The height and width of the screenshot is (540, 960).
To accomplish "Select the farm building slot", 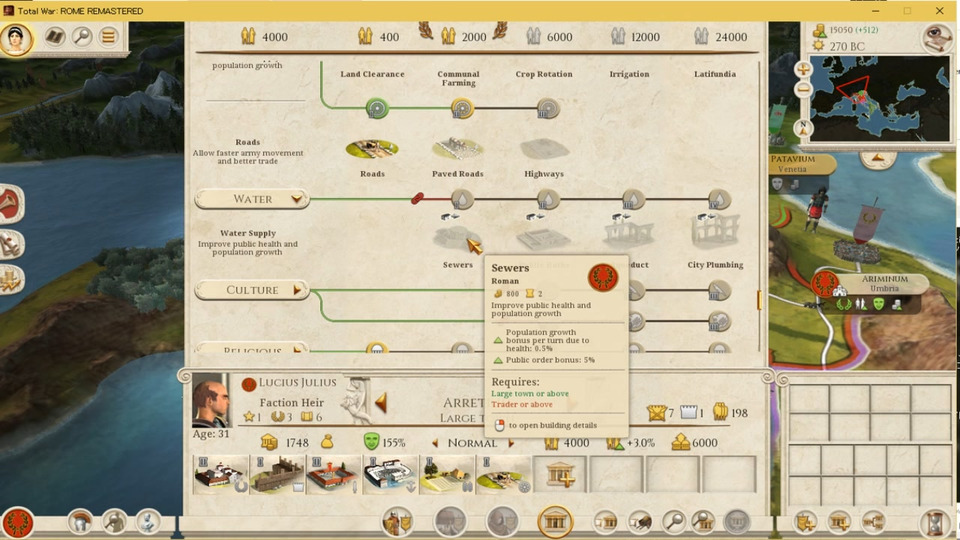I will tap(446, 474).
